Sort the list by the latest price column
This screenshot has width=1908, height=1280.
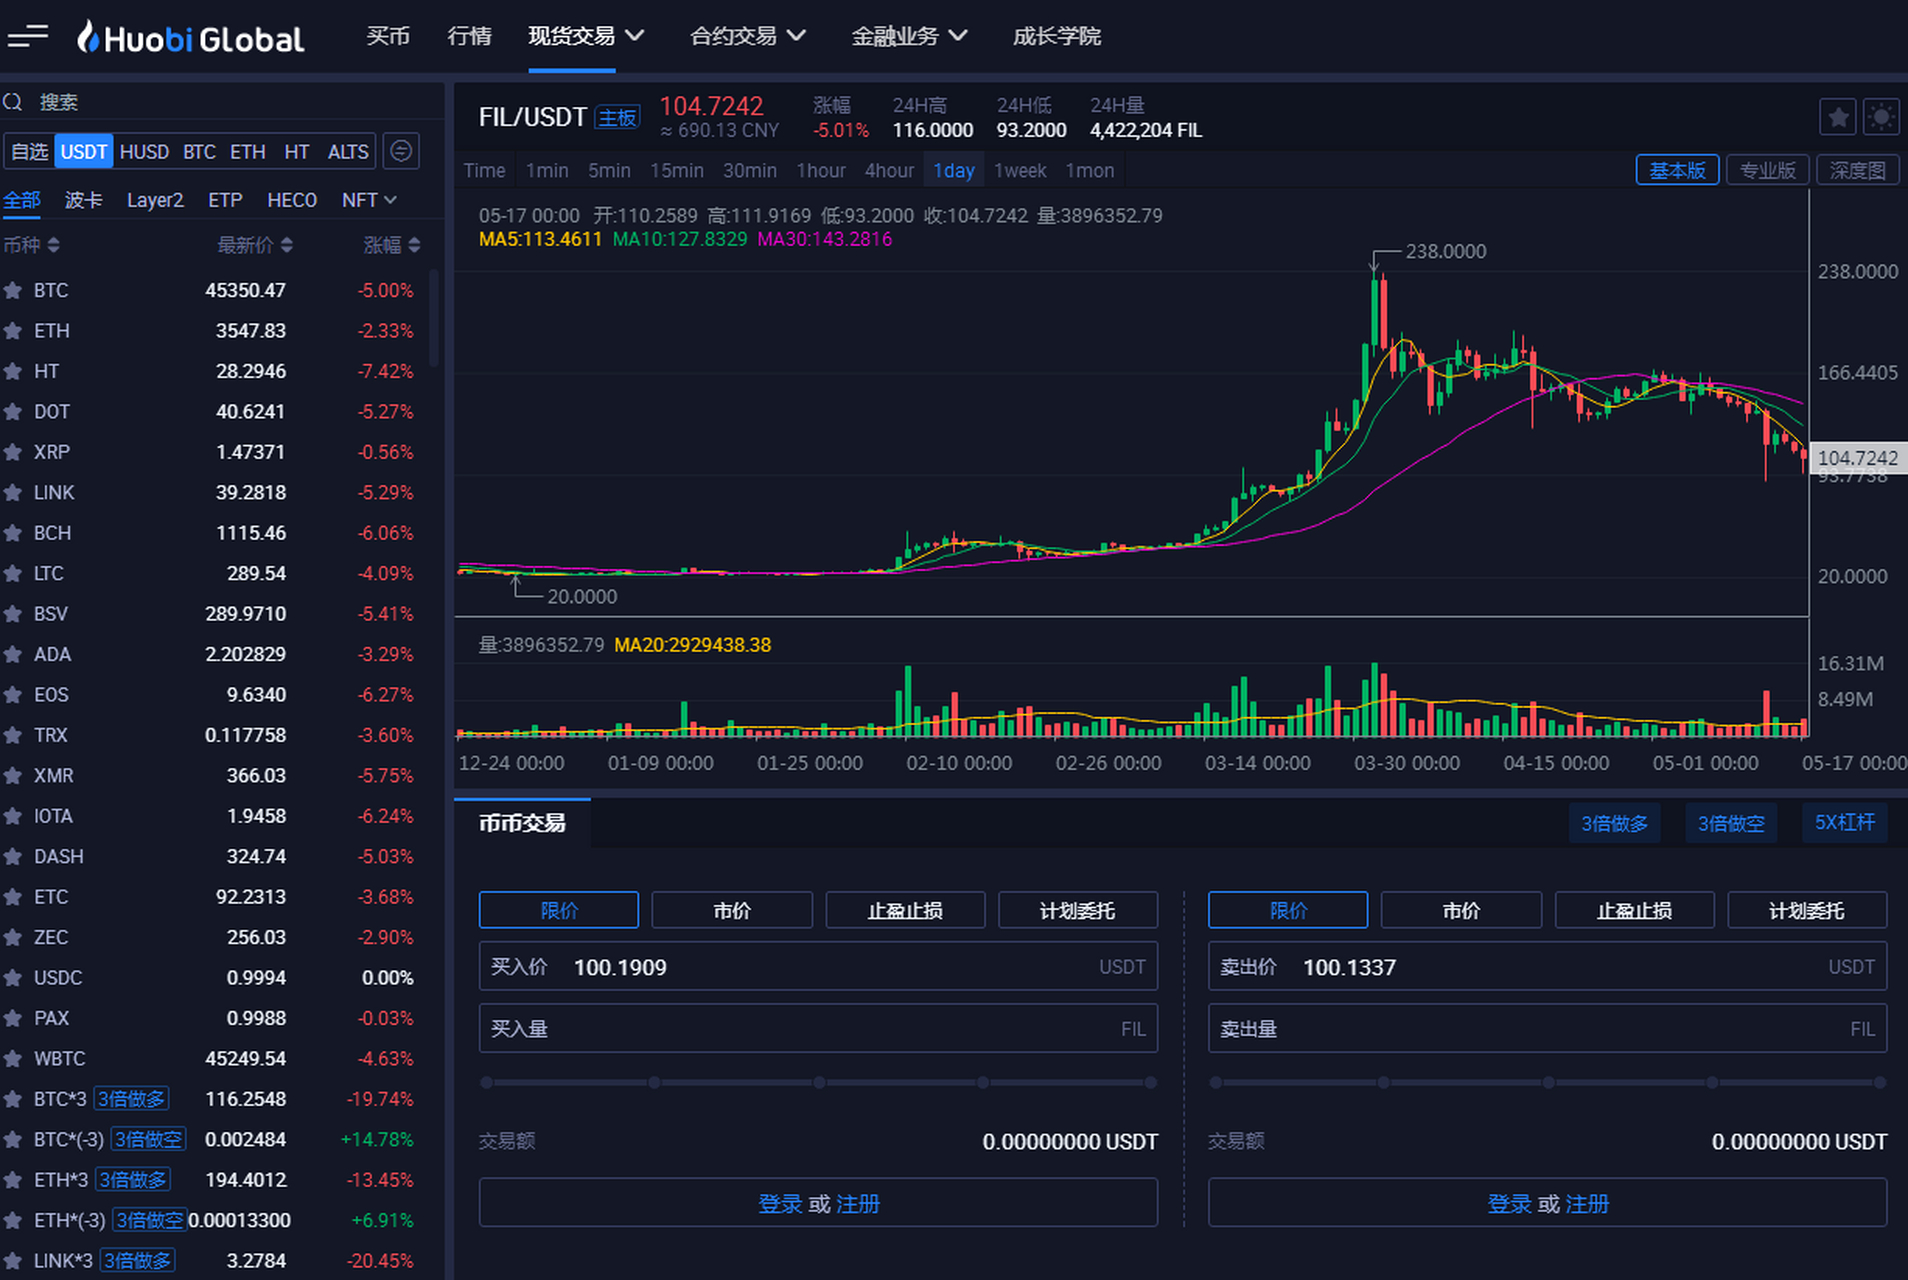pyautogui.click(x=255, y=245)
